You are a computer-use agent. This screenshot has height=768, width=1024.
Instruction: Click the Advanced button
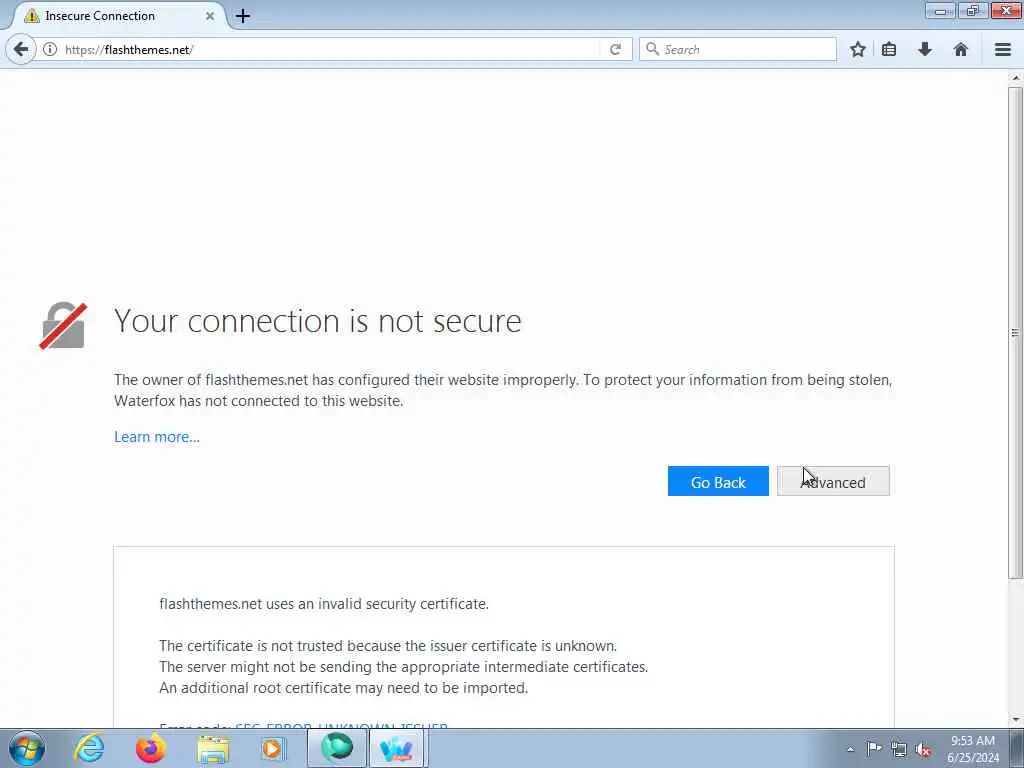(x=833, y=481)
